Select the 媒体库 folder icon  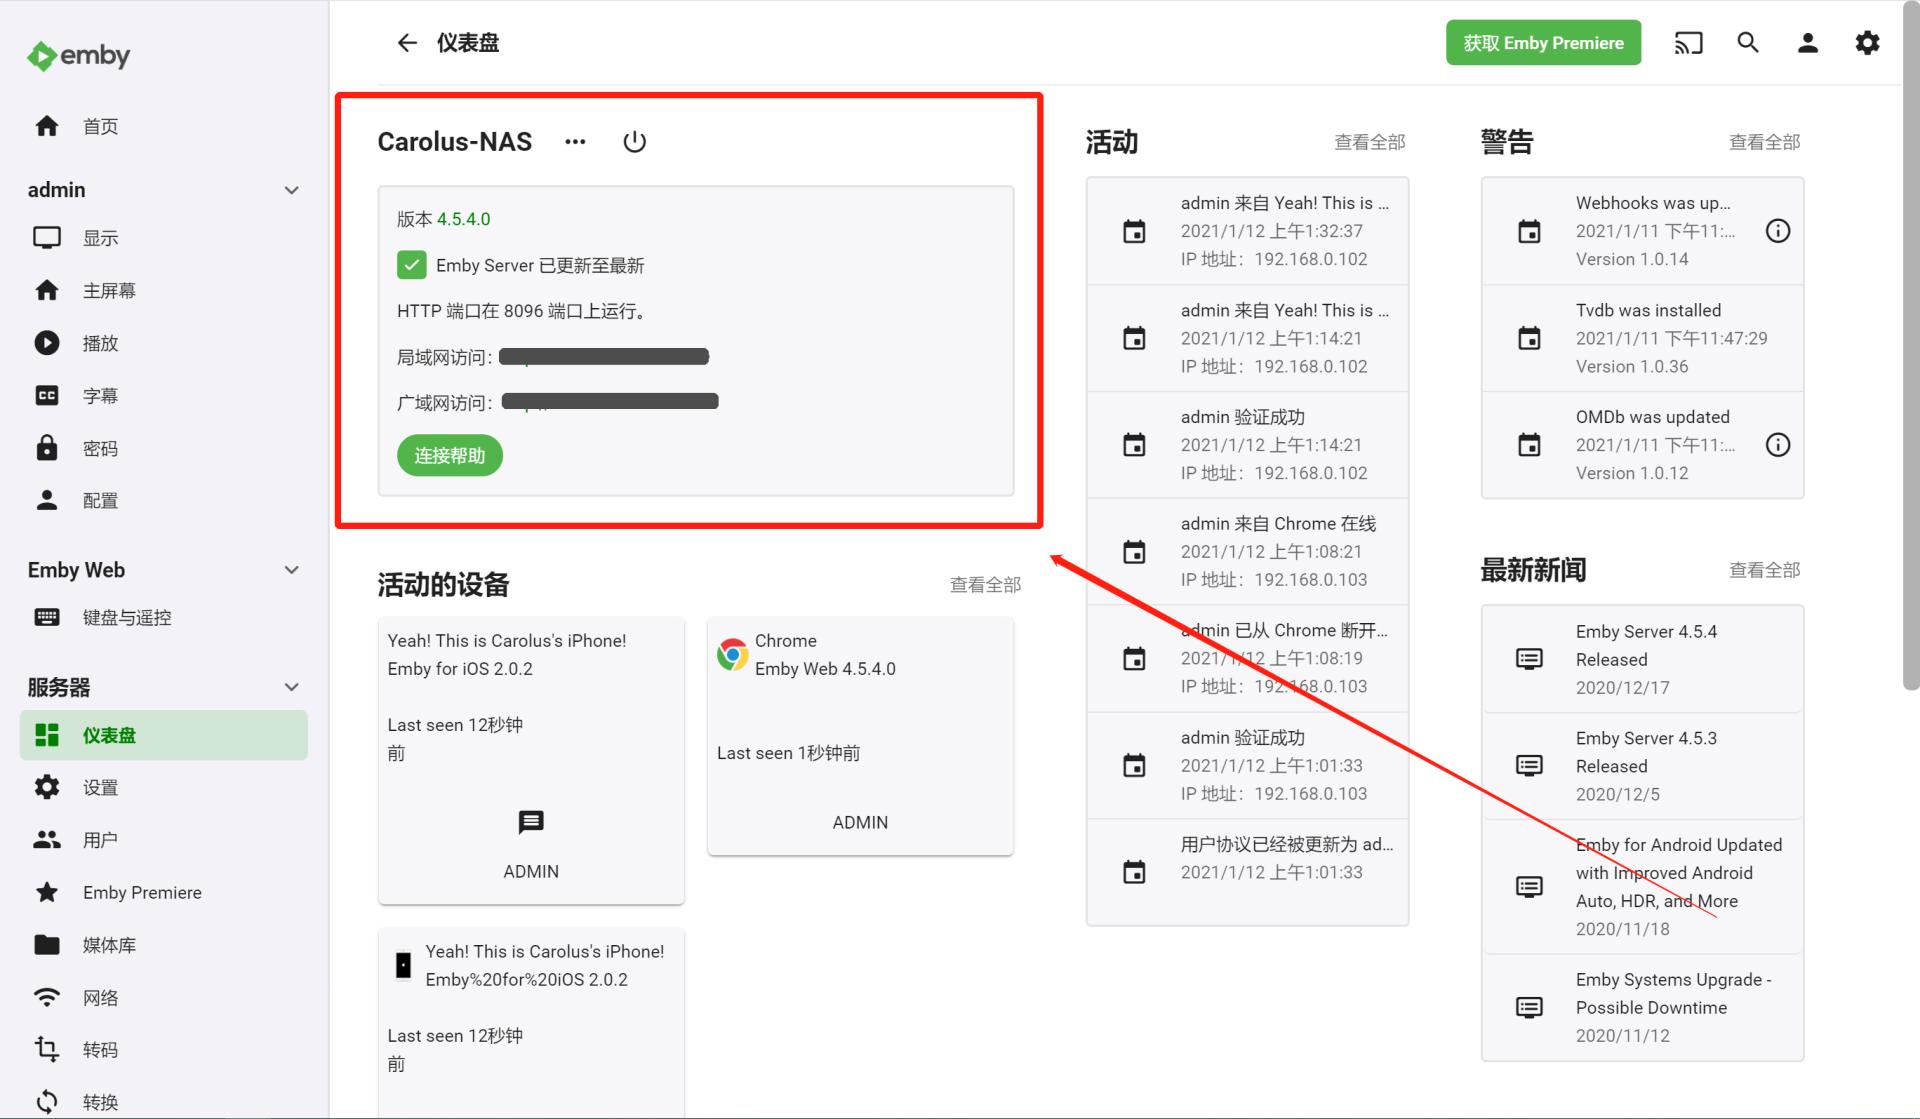click(x=46, y=944)
